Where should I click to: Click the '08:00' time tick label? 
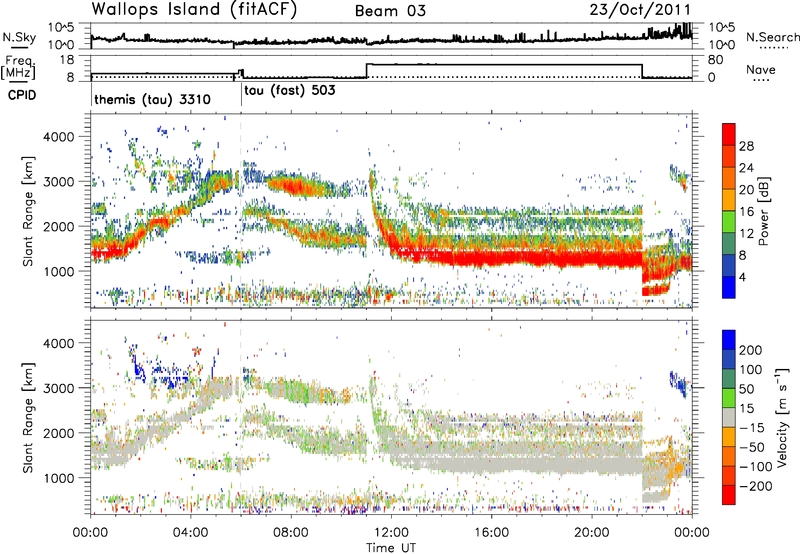291,533
